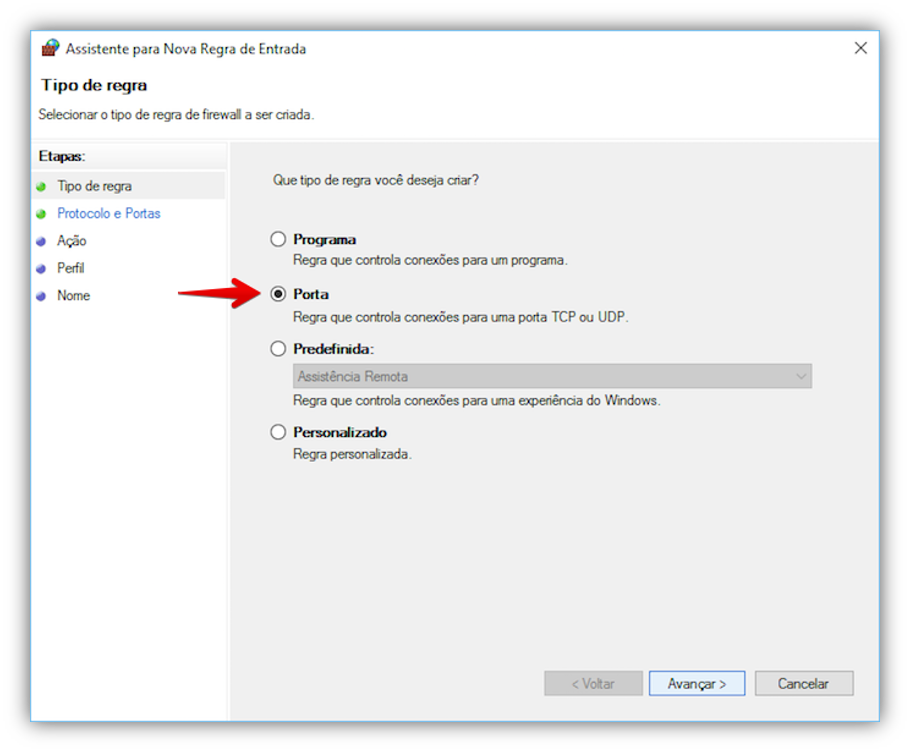
Task: Select the Nome step in the sidebar
Action: point(73,296)
